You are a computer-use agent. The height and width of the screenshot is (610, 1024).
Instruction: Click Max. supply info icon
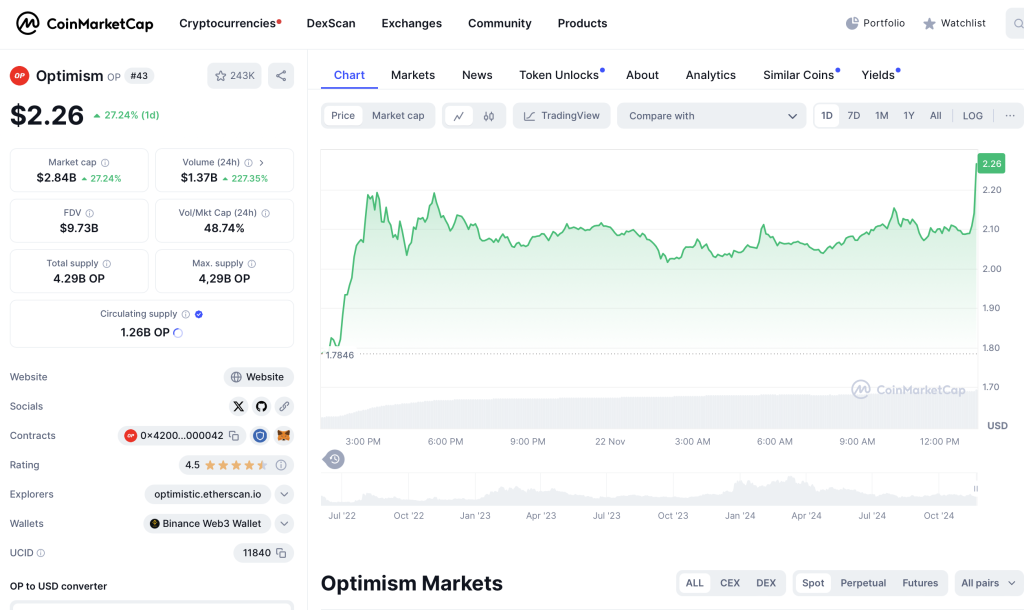[251, 264]
